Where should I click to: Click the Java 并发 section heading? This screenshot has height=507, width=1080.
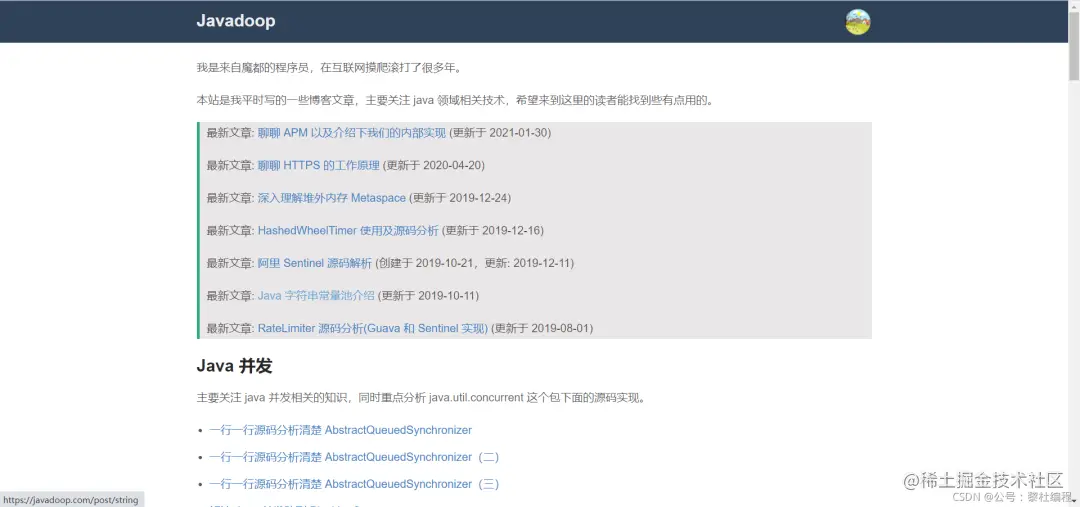pos(234,366)
